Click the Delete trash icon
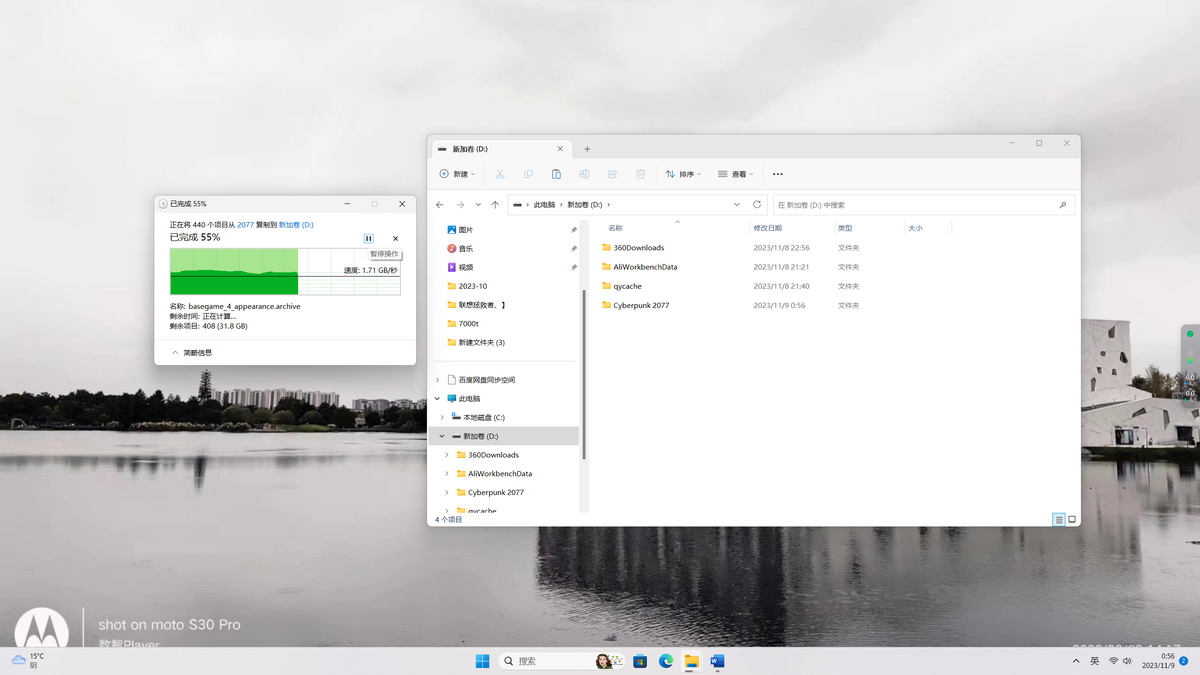This screenshot has height=675, width=1200. coord(641,174)
